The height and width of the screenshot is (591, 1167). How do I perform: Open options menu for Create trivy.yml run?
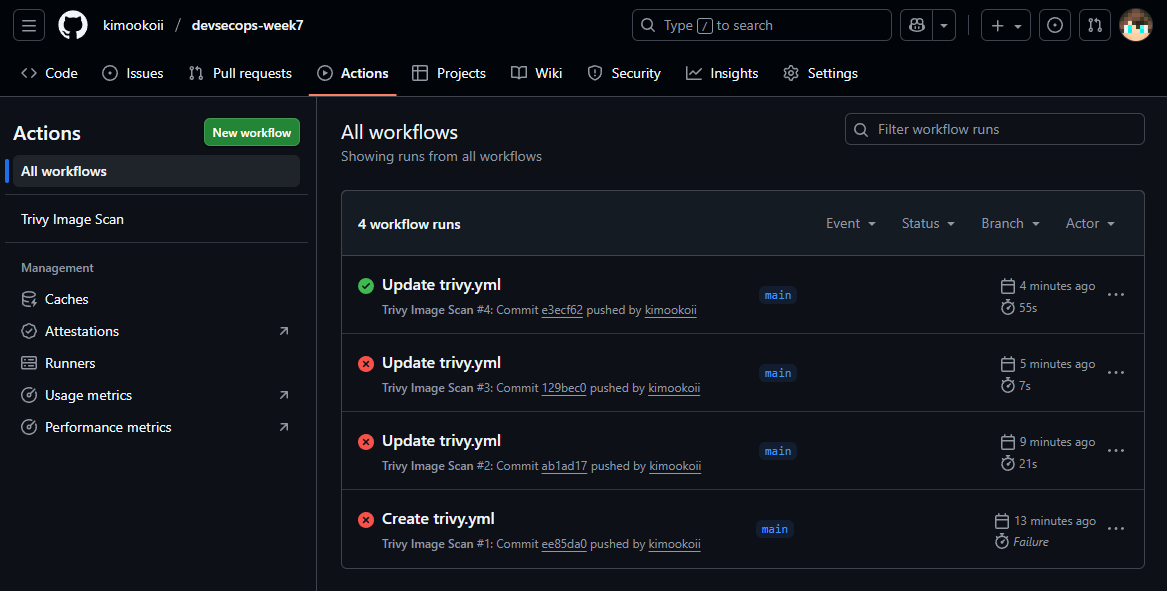point(1116,529)
